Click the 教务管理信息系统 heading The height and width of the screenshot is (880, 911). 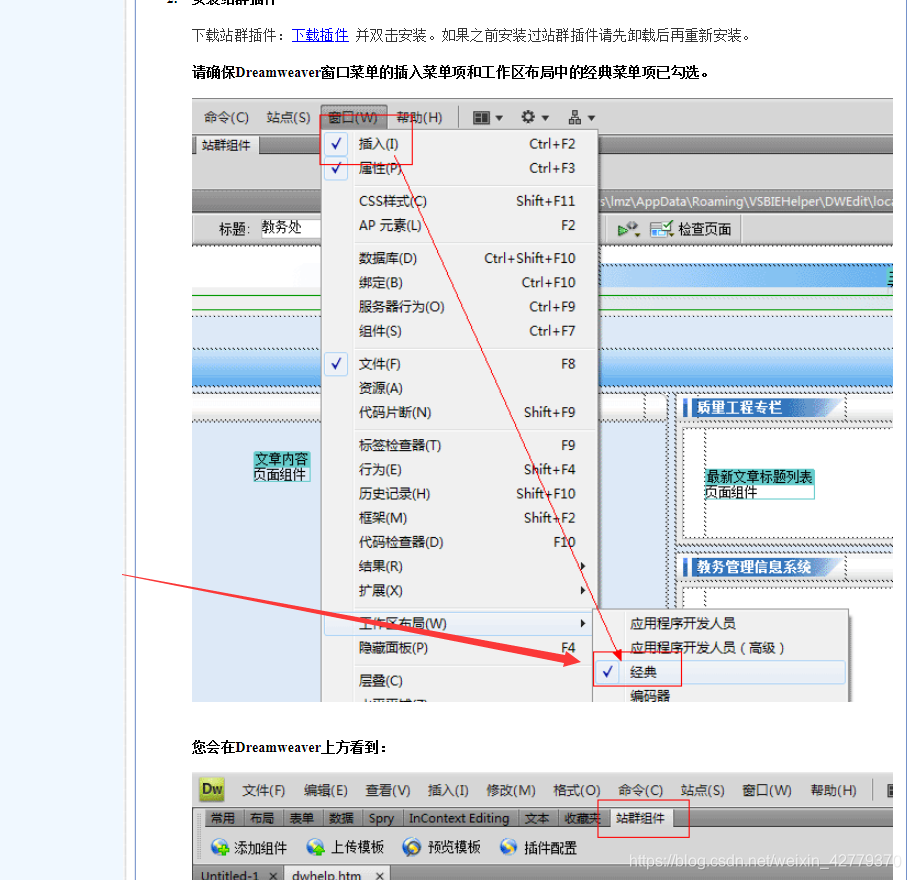click(x=754, y=567)
